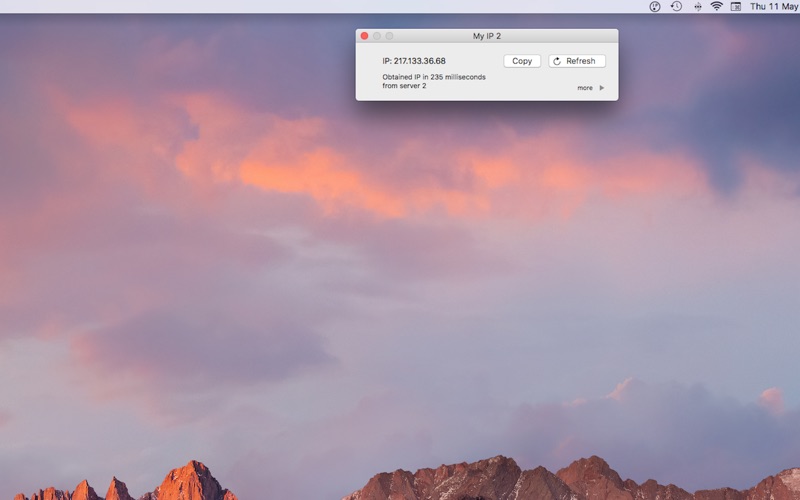The height and width of the screenshot is (500, 800).
Task: Click the "IP:" label prefix
Action: pyautogui.click(x=387, y=61)
